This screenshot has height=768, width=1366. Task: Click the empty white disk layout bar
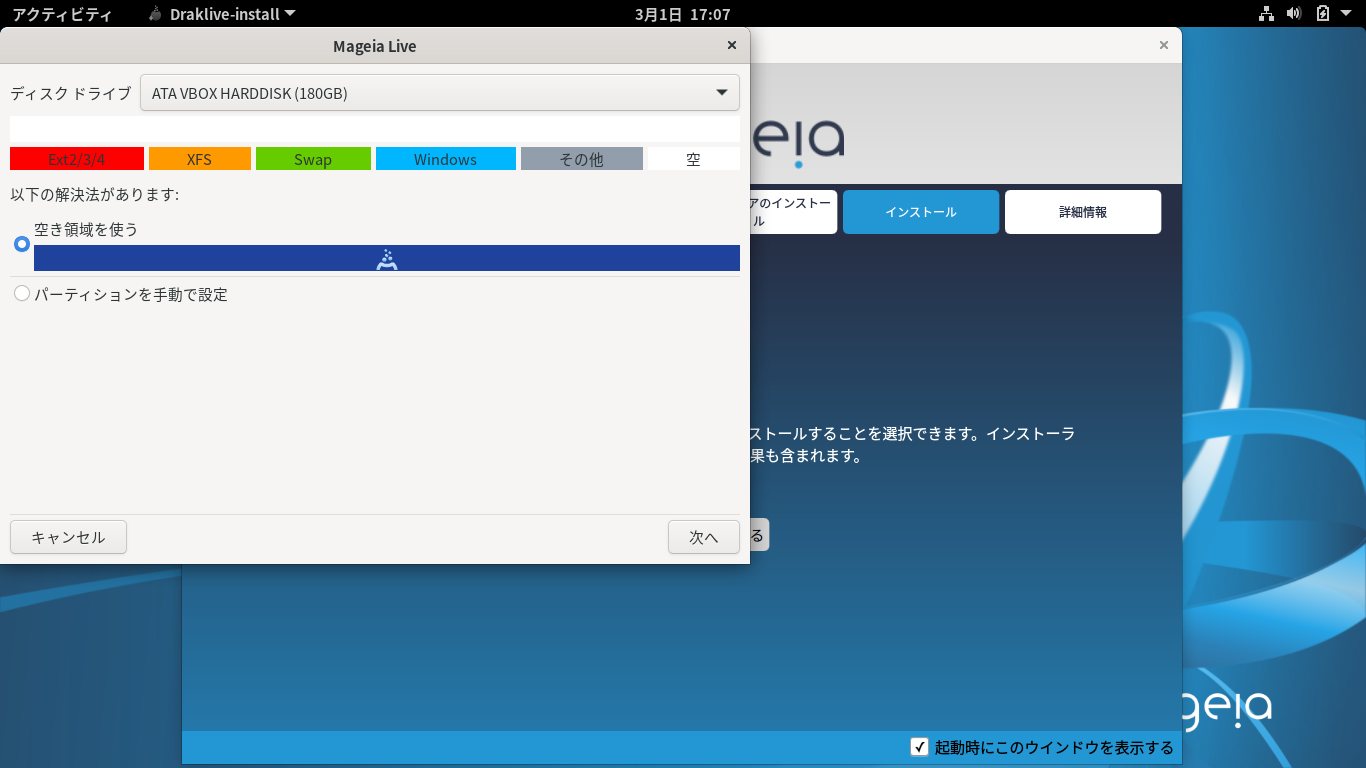click(375, 129)
